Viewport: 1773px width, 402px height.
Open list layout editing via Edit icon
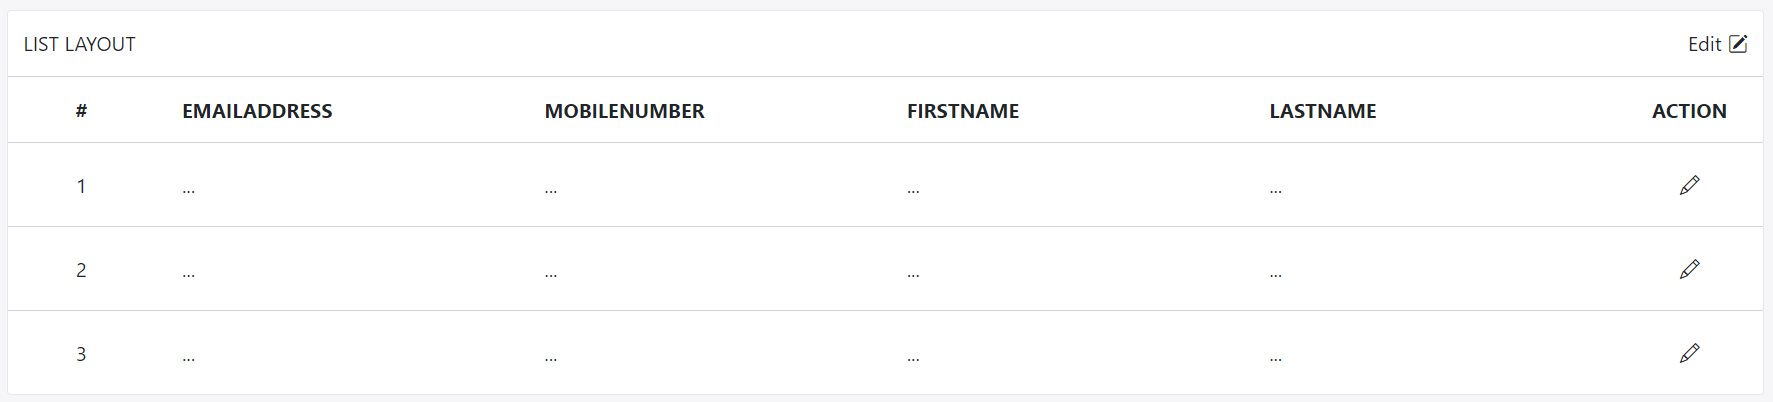(1738, 44)
